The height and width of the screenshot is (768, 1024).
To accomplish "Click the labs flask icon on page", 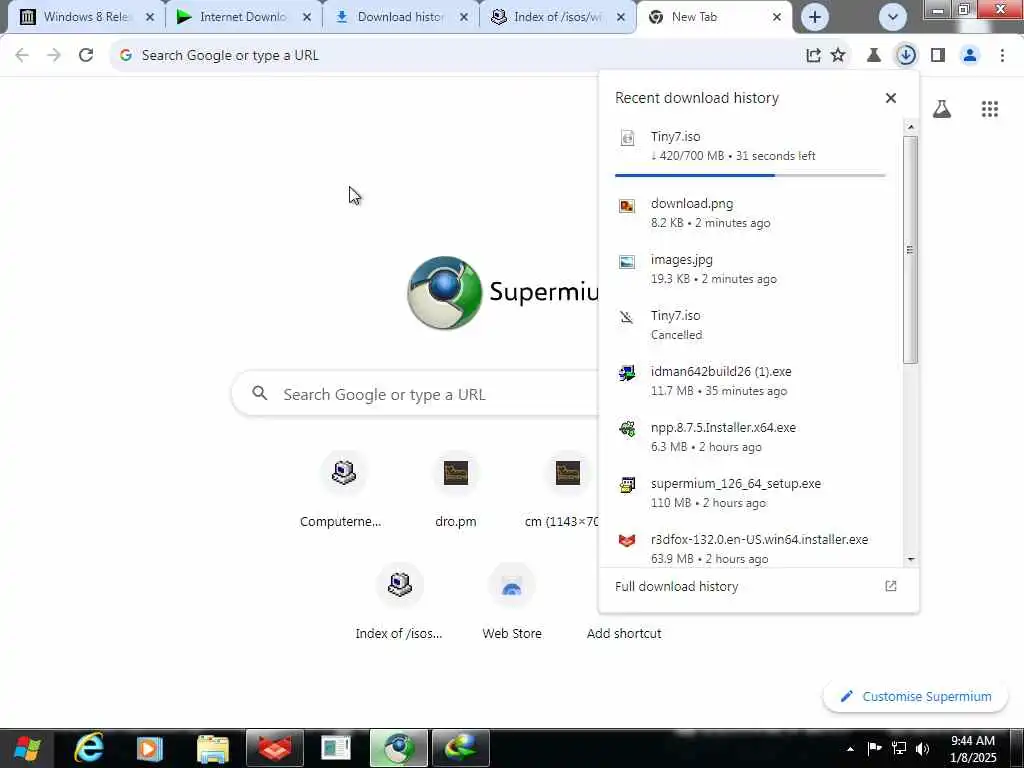I will (942, 109).
